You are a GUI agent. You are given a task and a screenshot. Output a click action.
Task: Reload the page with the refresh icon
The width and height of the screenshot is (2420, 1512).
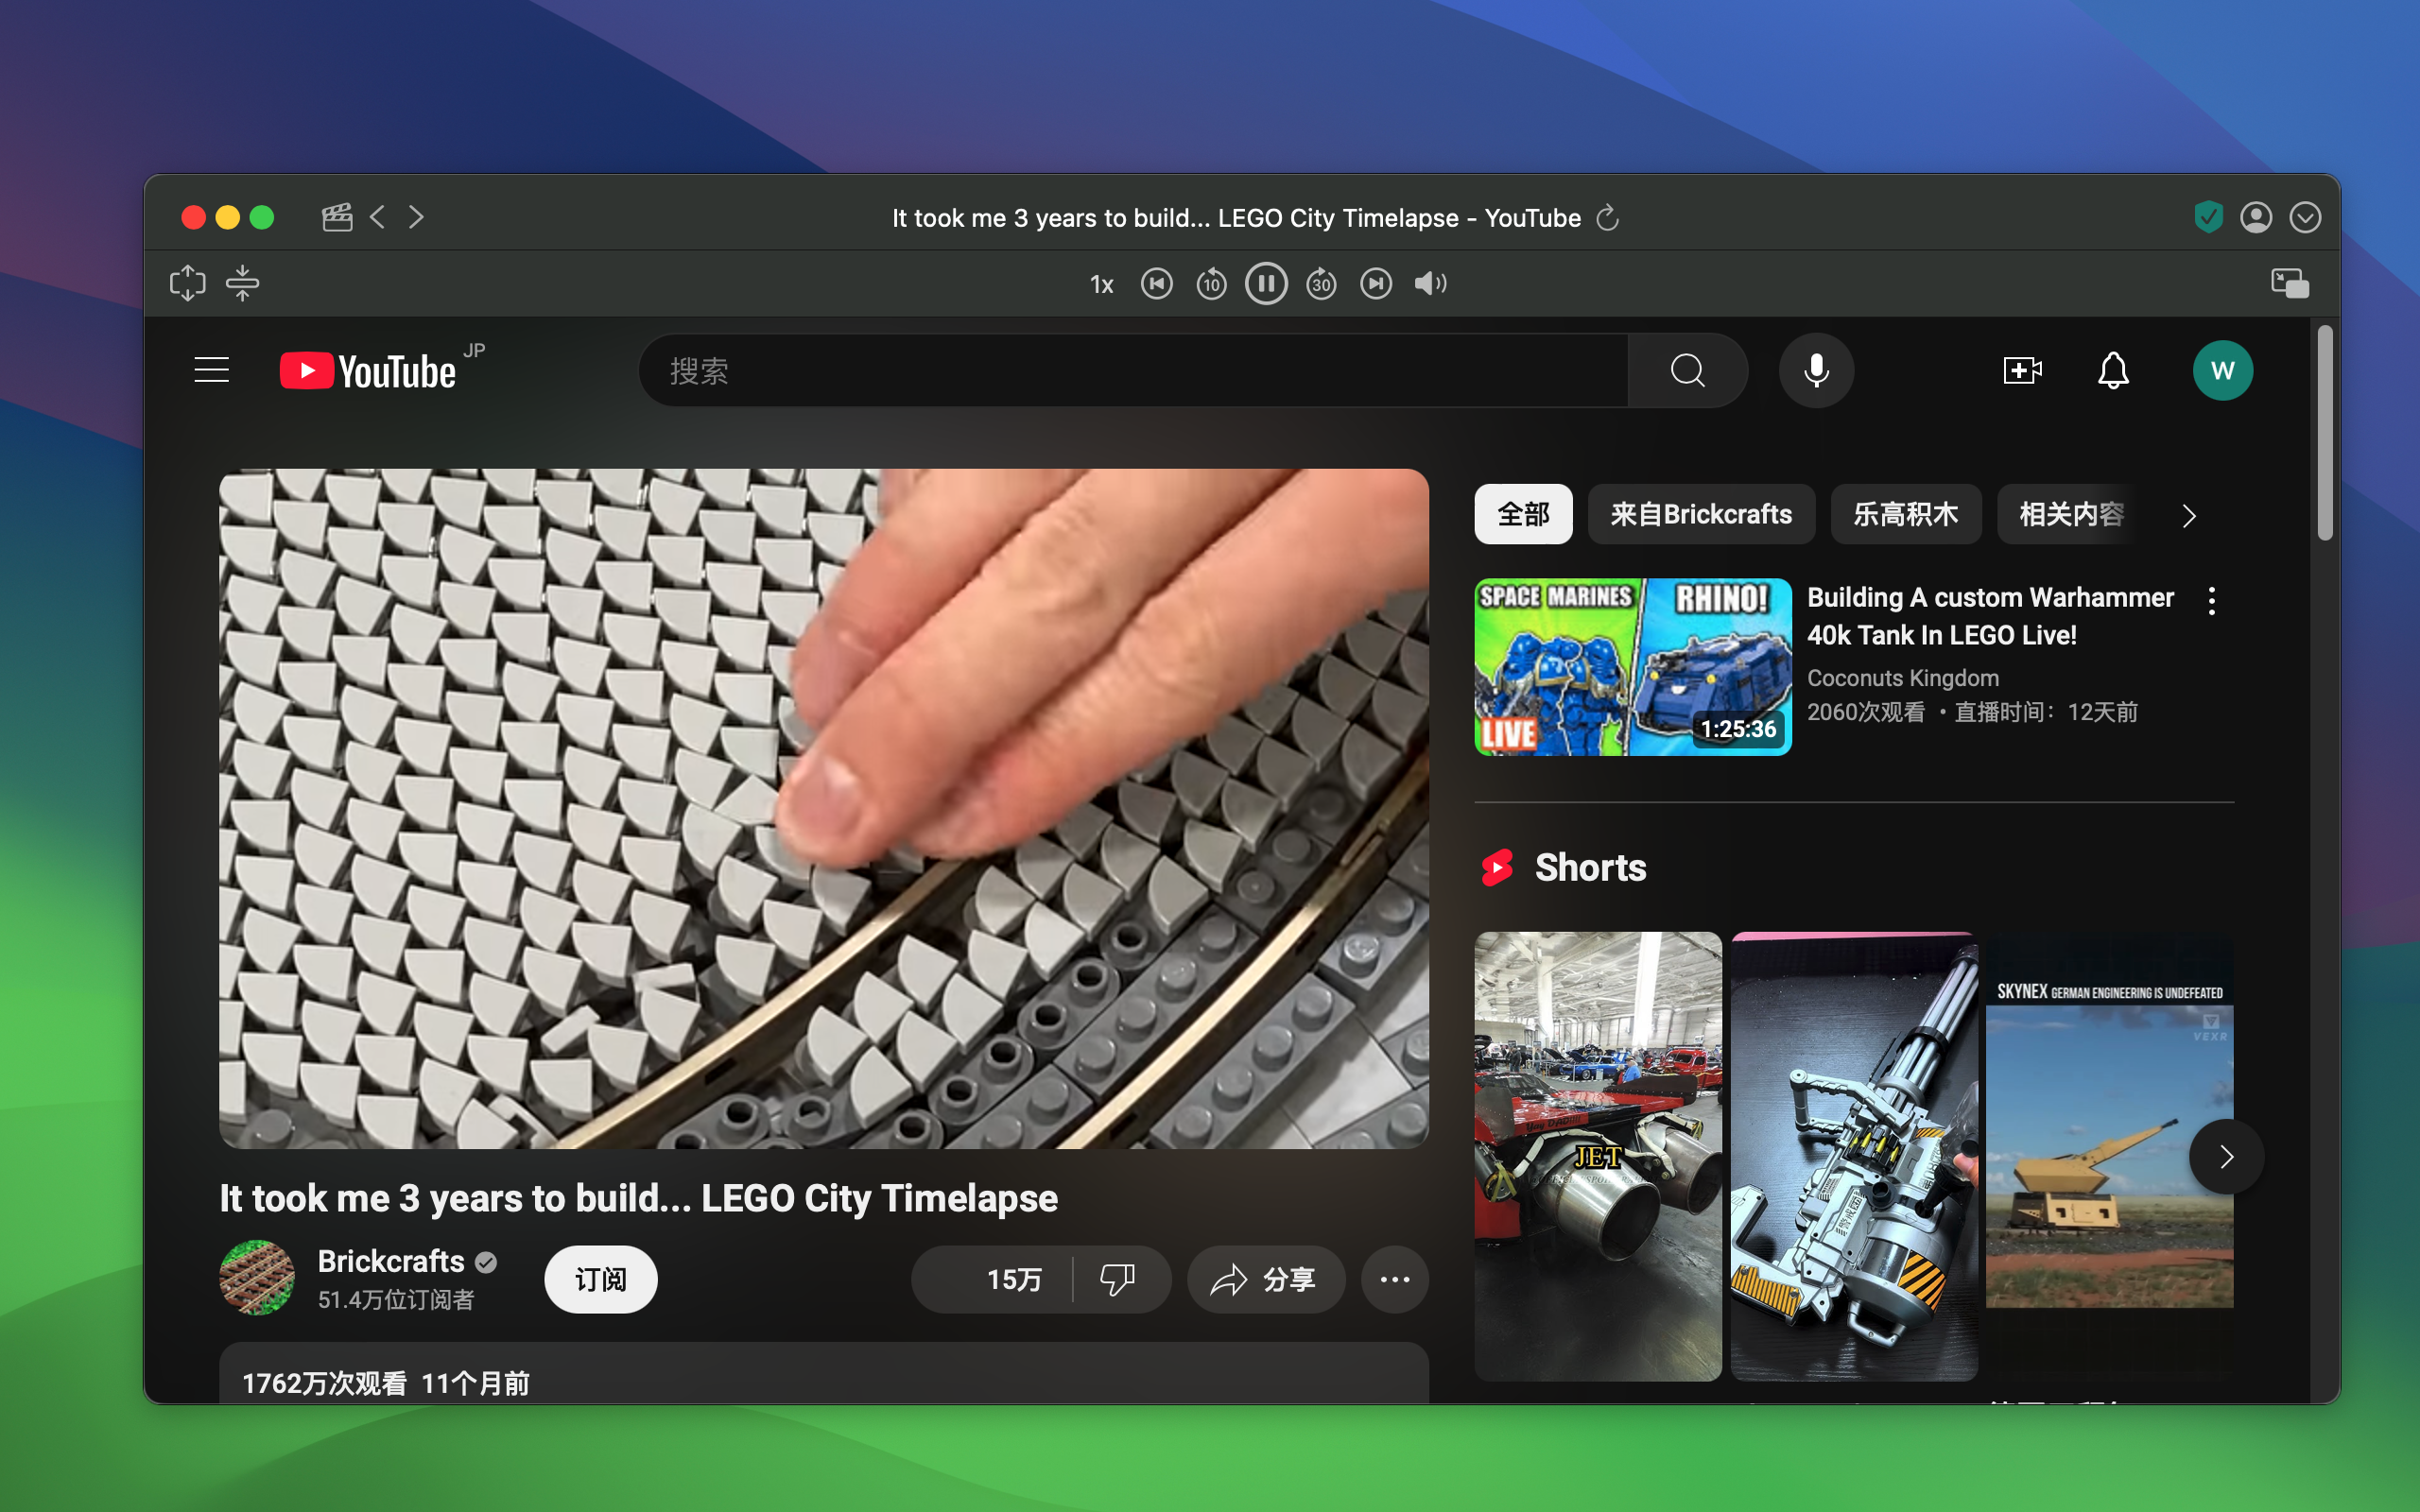pos(1607,217)
